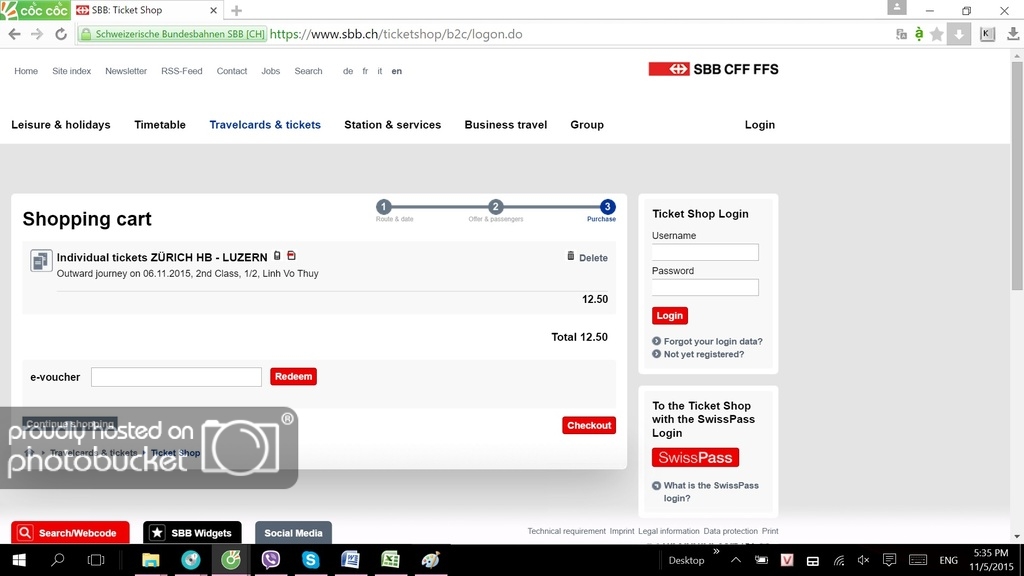The image size is (1024, 576).
Task: Click the Cốc Cốc browser logo
Action: click(x=35, y=10)
